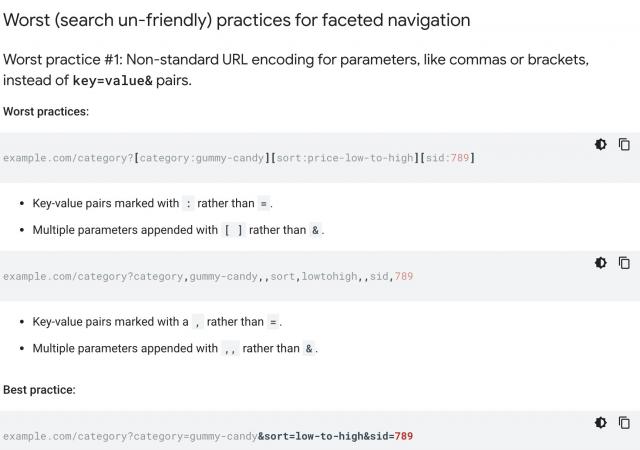Click the double-comma inline code chip

pyautogui.click(x=230, y=348)
